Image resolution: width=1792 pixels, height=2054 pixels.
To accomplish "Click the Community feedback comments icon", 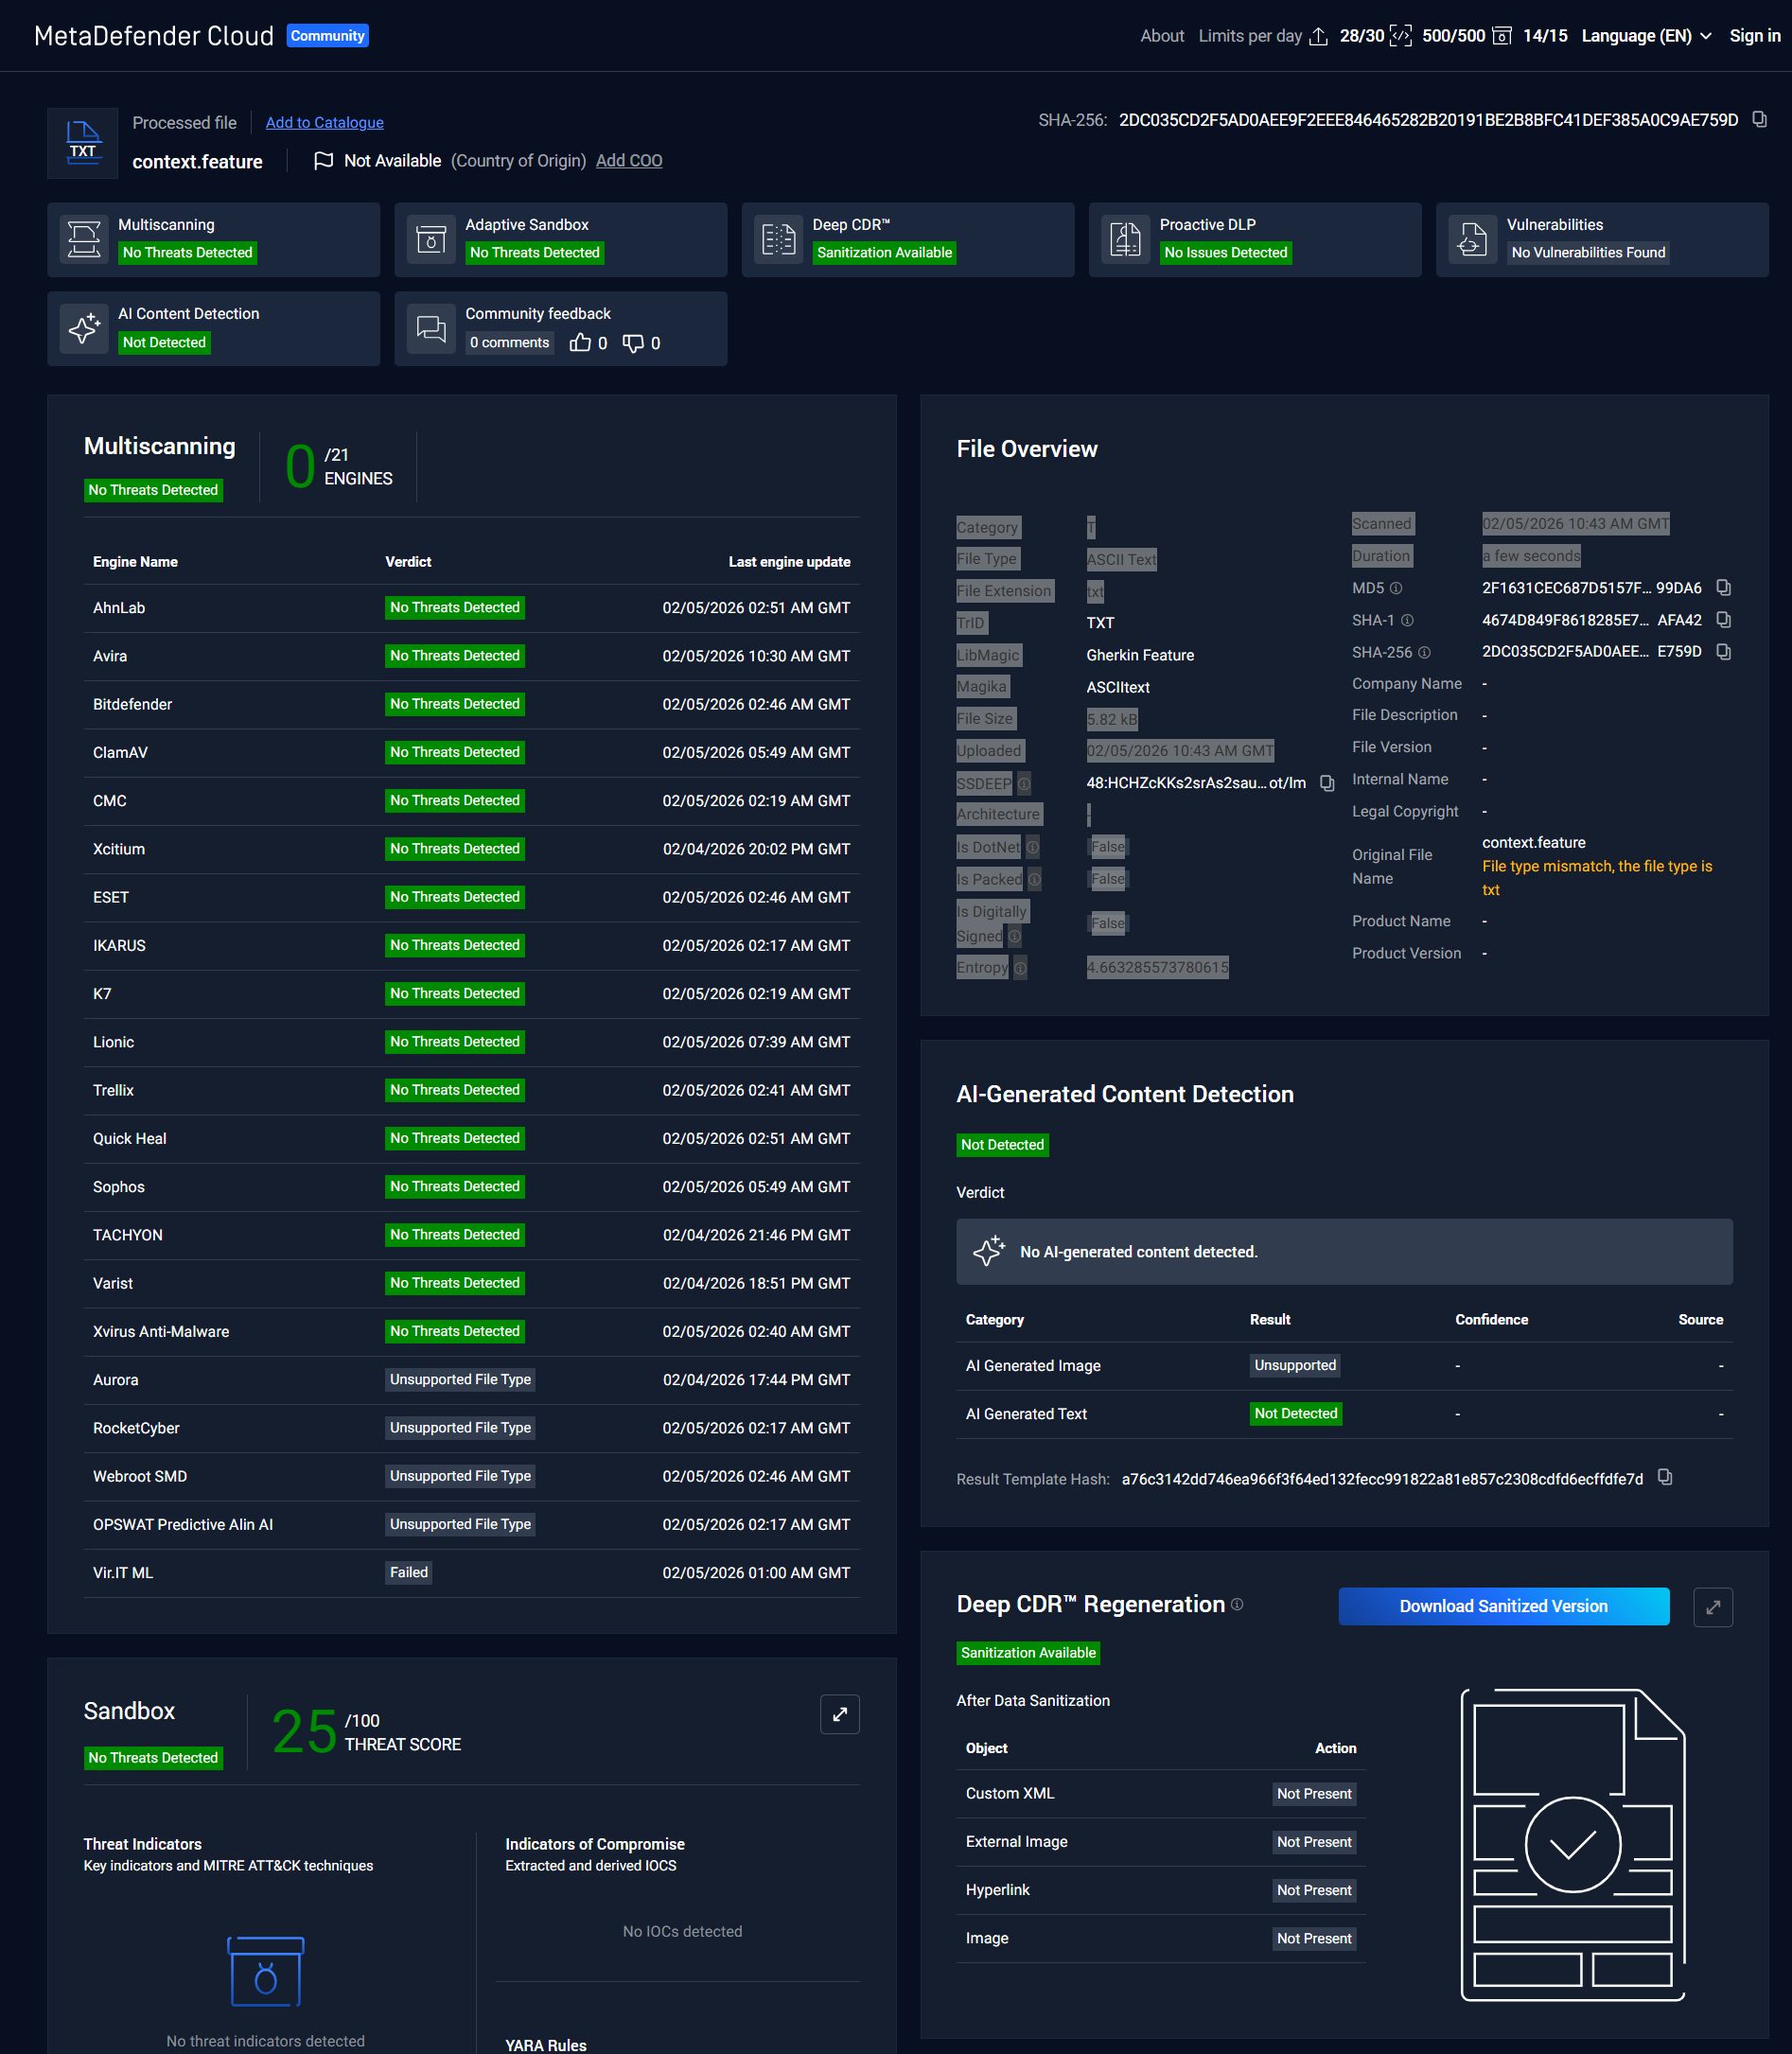I will (x=431, y=329).
